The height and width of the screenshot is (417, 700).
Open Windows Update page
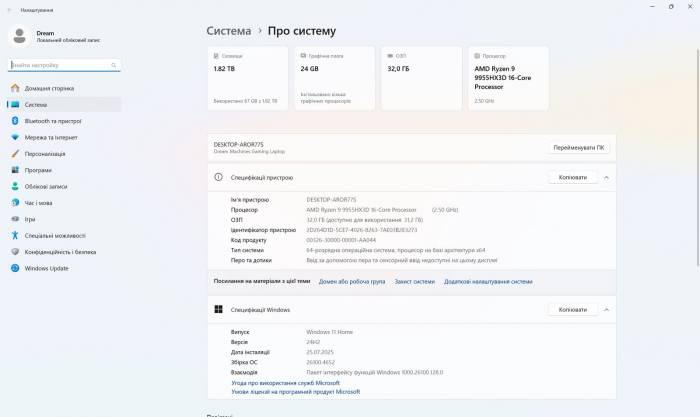64,268
